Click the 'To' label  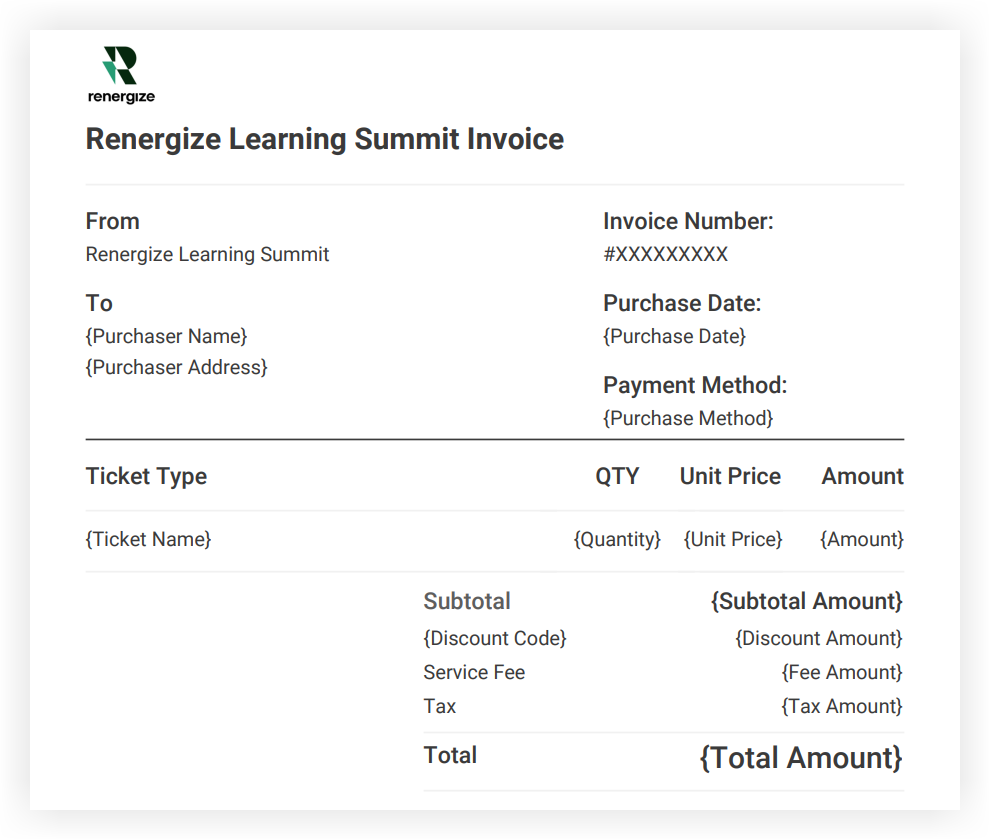point(99,303)
